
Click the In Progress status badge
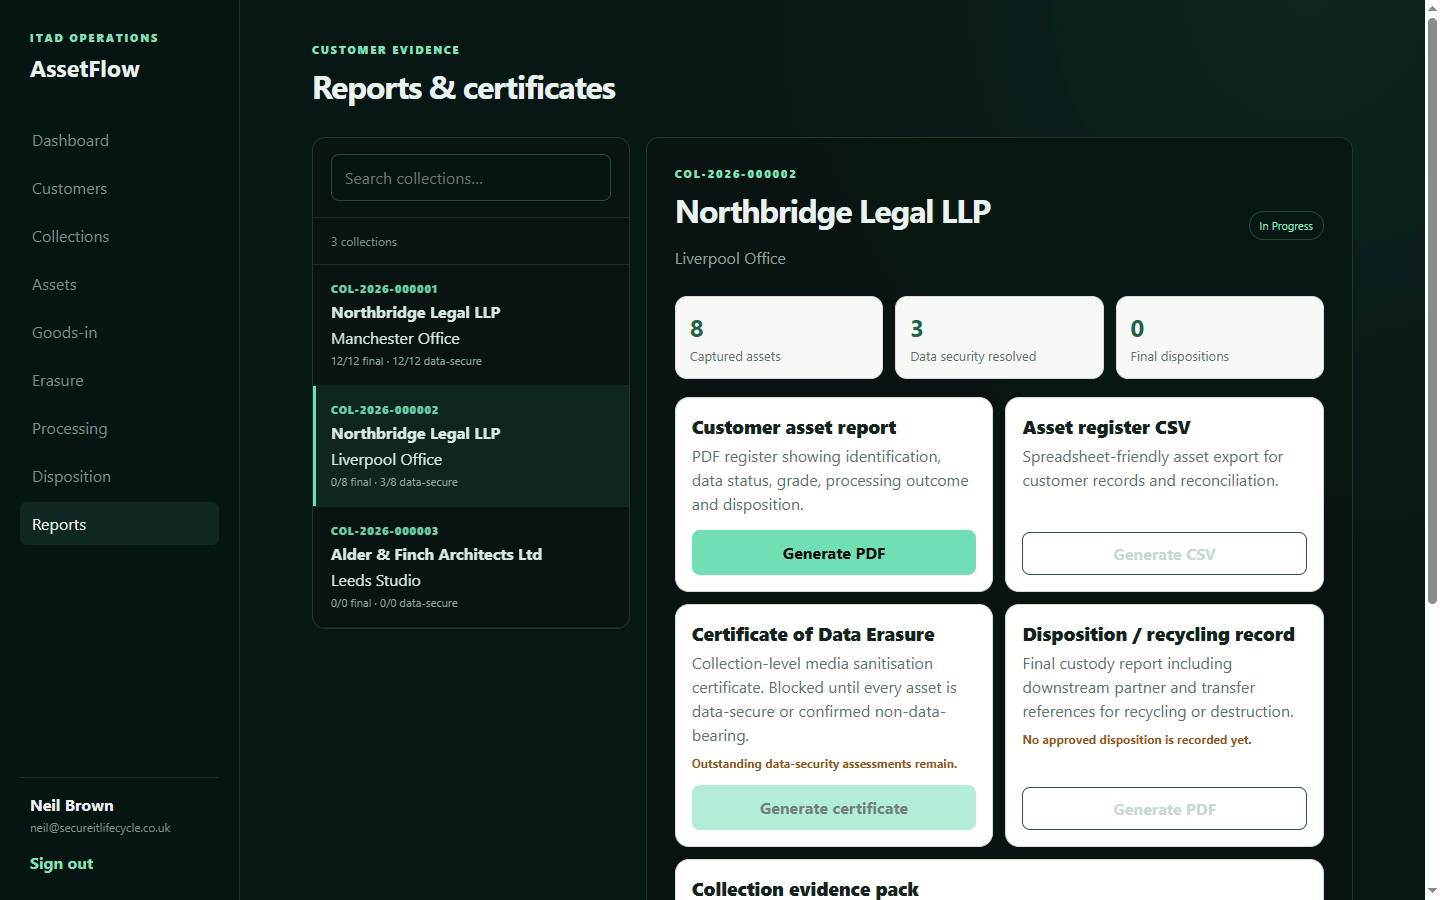(1286, 226)
